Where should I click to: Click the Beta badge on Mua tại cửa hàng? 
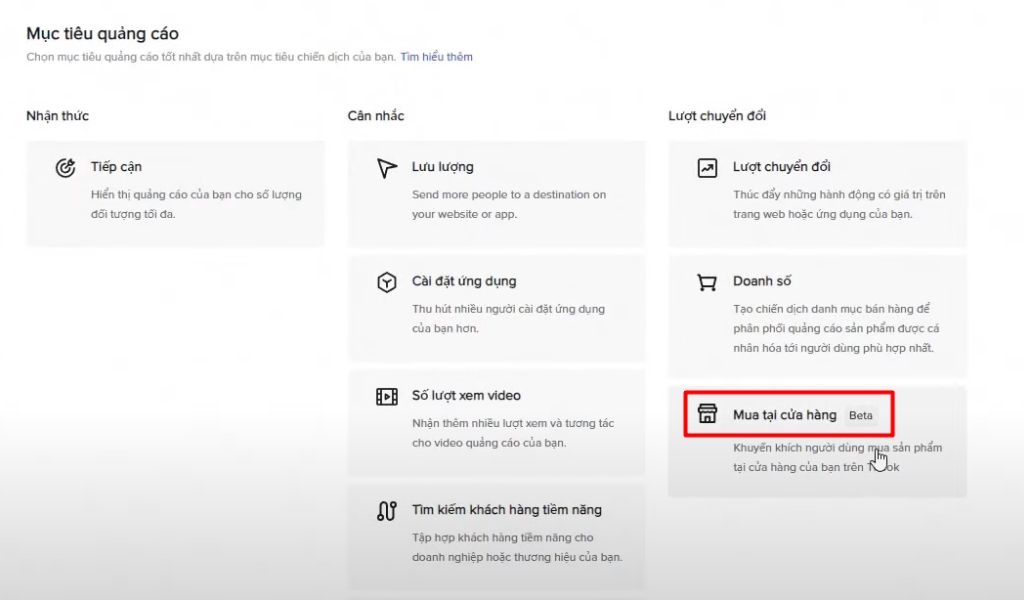point(861,415)
